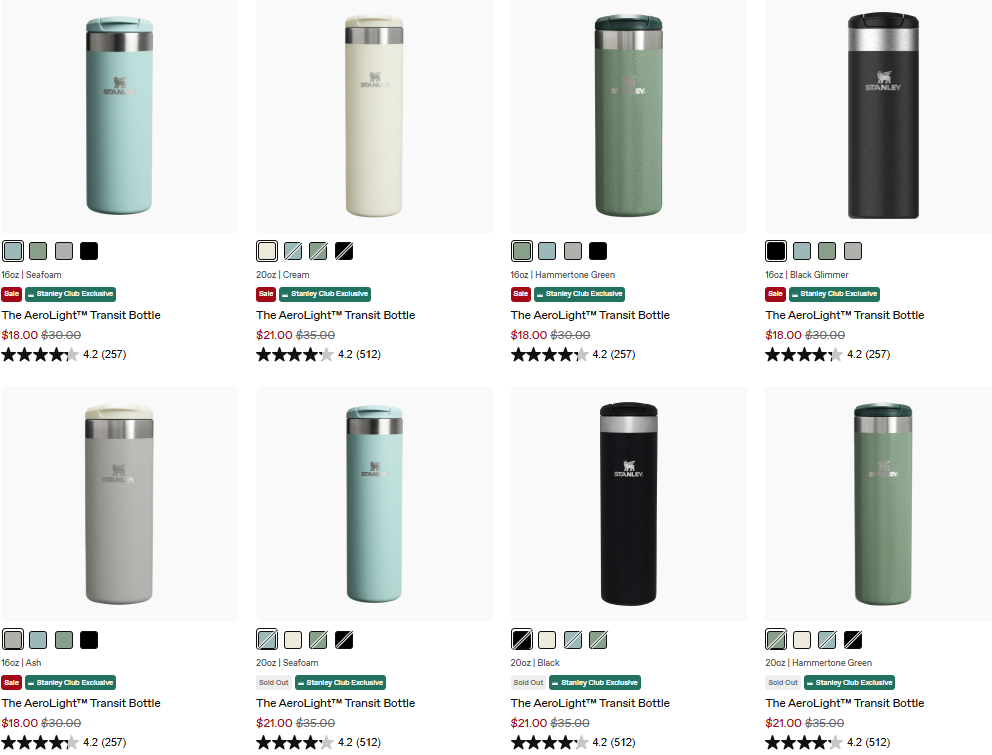992x755 pixels.
Task: Choose green swatch under 16oz Seafoam bottle
Action: (x=38, y=251)
